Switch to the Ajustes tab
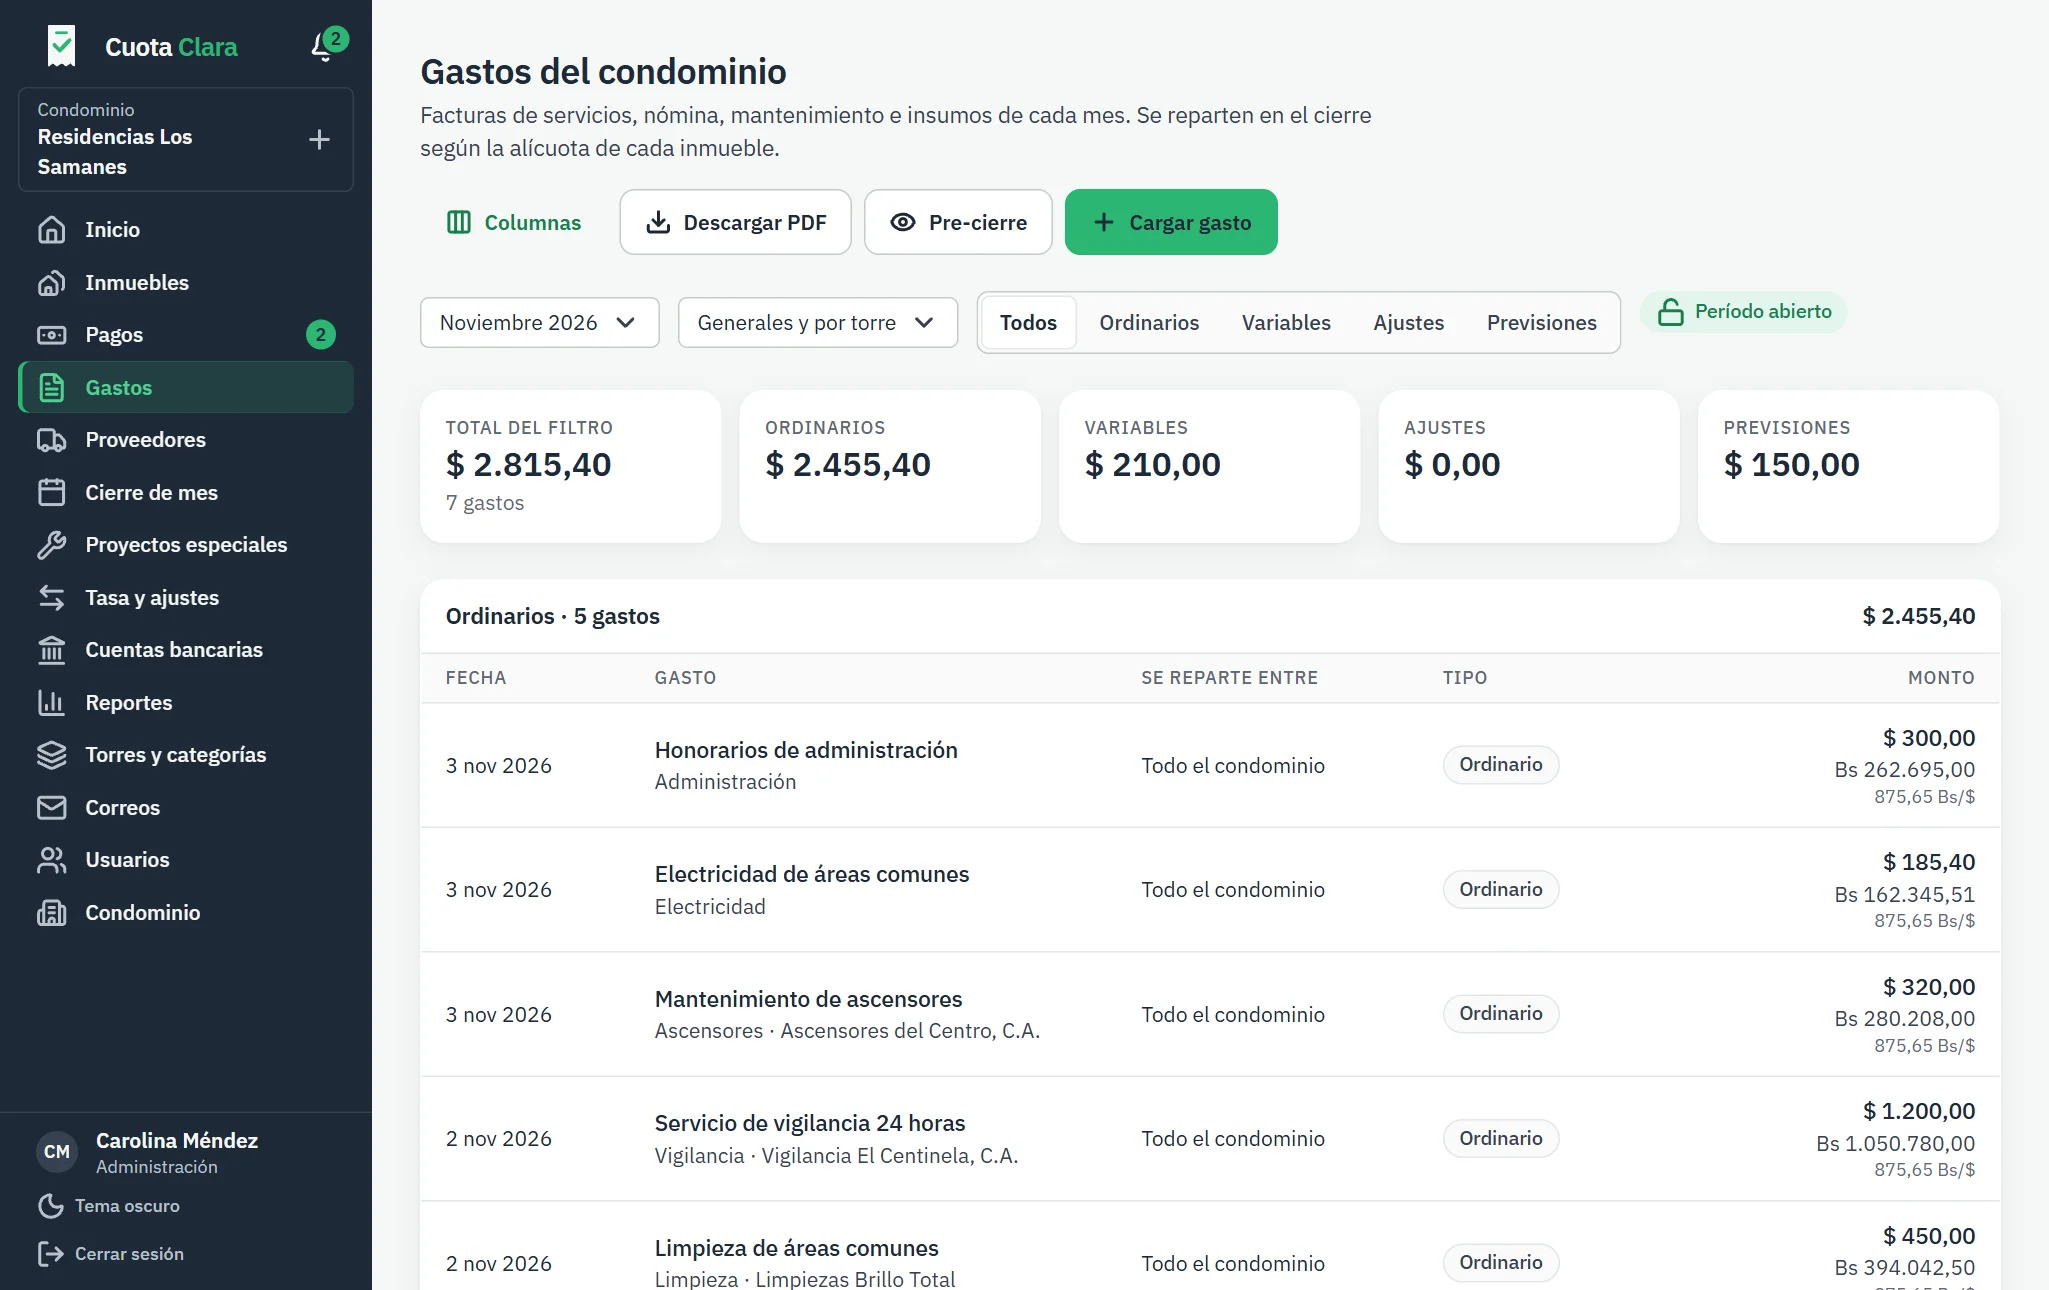Image resolution: width=2049 pixels, height=1290 pixels. 1408,323
